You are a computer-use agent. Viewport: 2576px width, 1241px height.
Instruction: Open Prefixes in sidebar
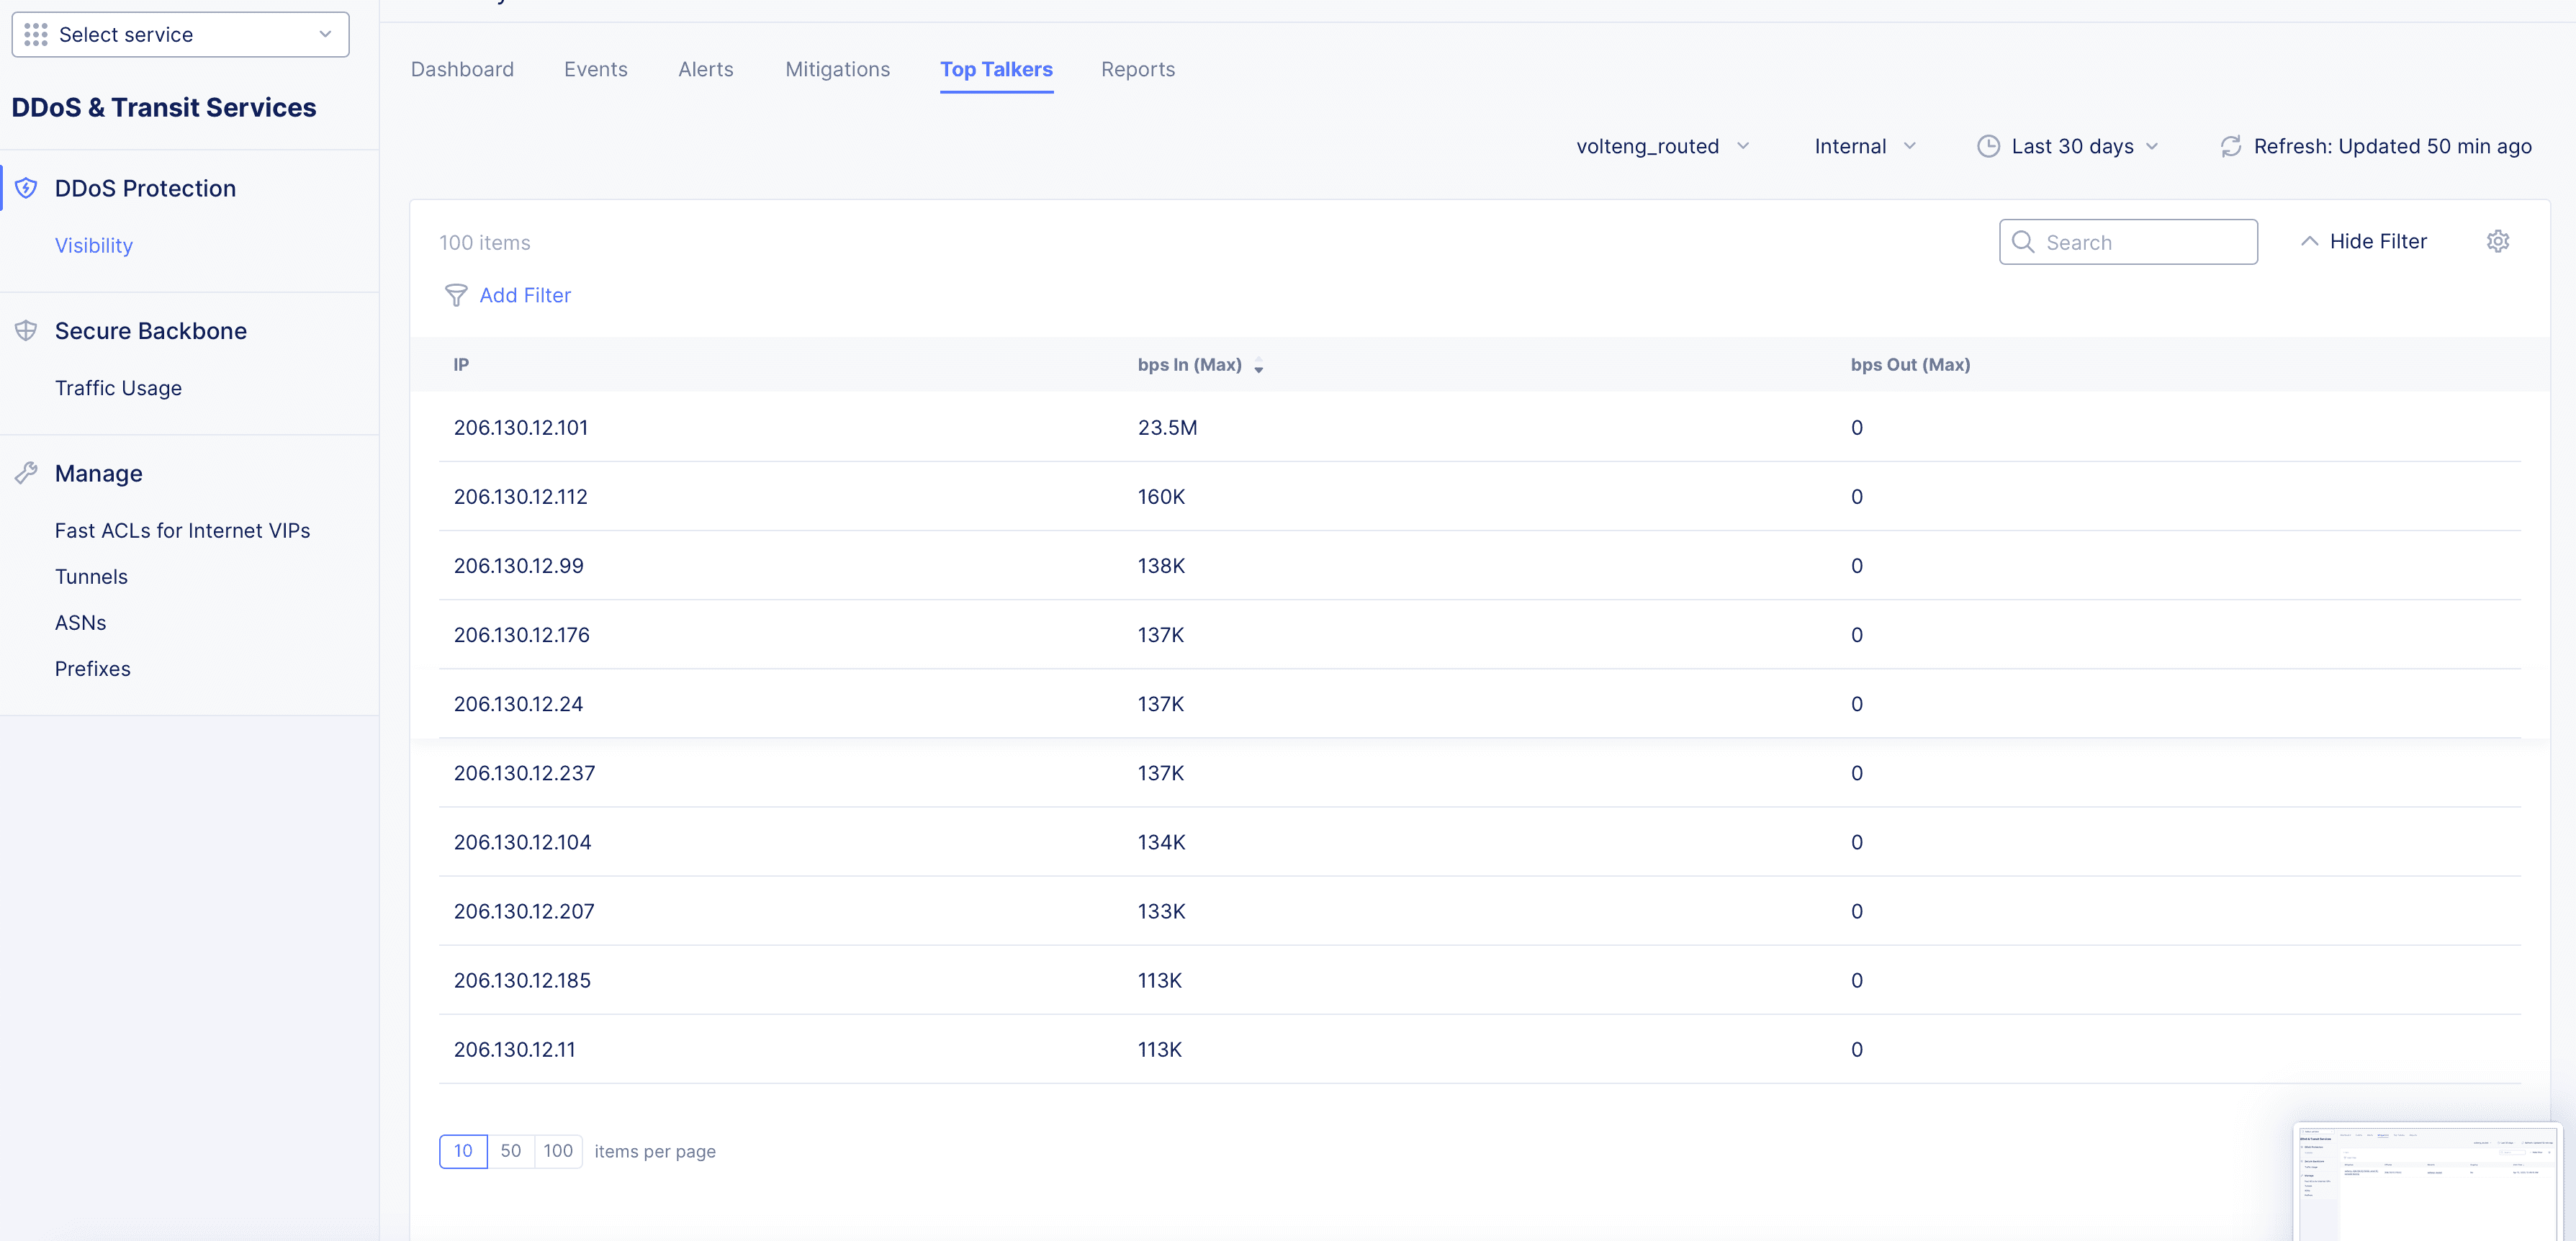click(x=93, y=669)
